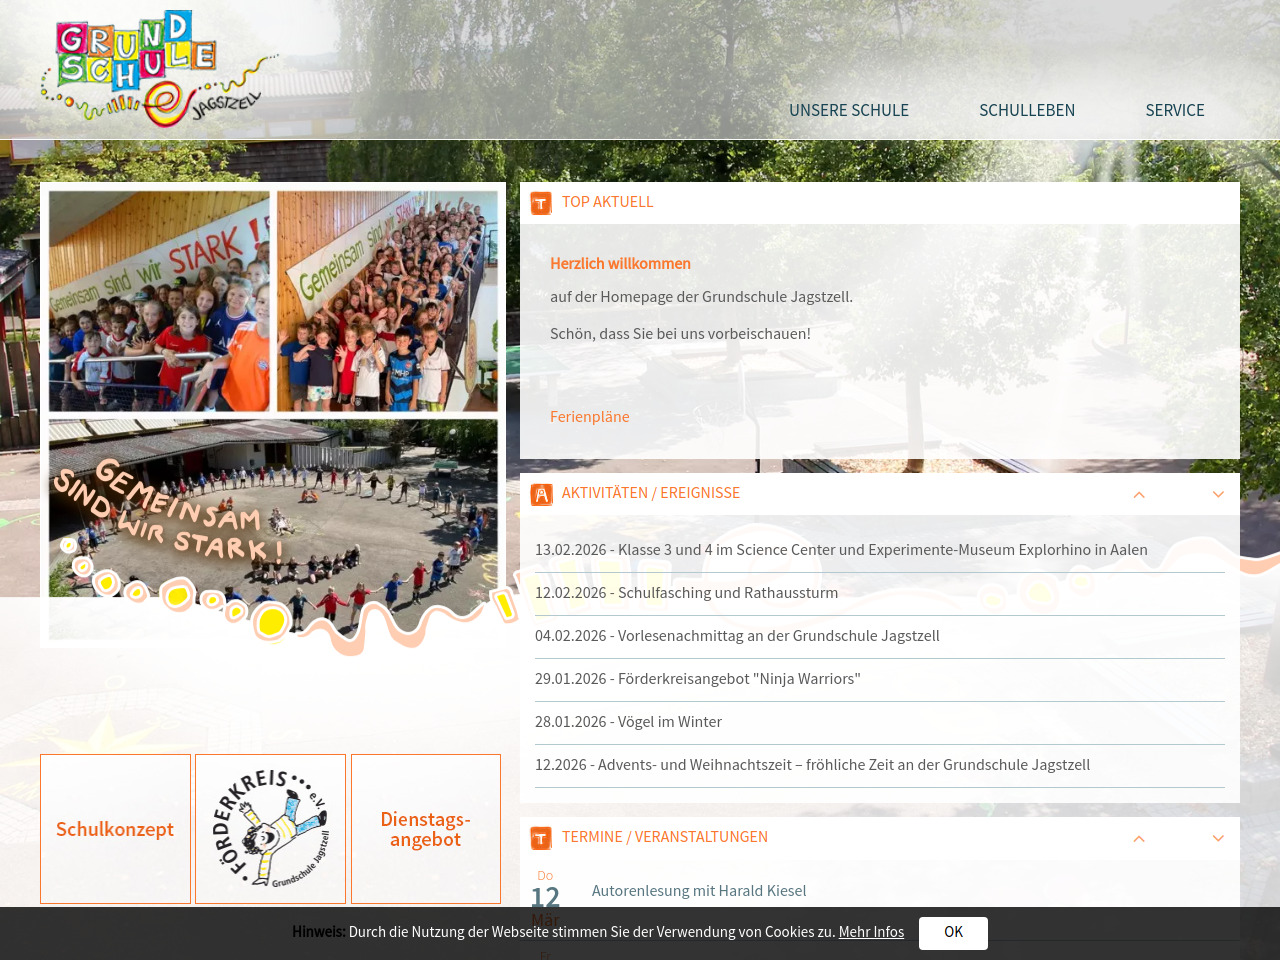Open the Unsere Schule menu
The image size is (1280, 960).
tap(848, 110)
